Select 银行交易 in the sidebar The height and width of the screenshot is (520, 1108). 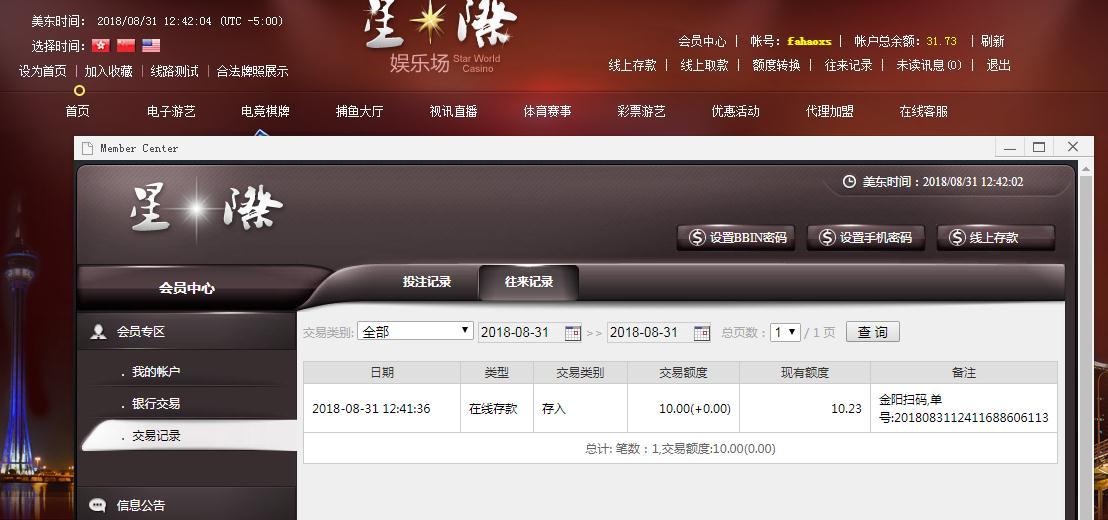click(156, 404)
